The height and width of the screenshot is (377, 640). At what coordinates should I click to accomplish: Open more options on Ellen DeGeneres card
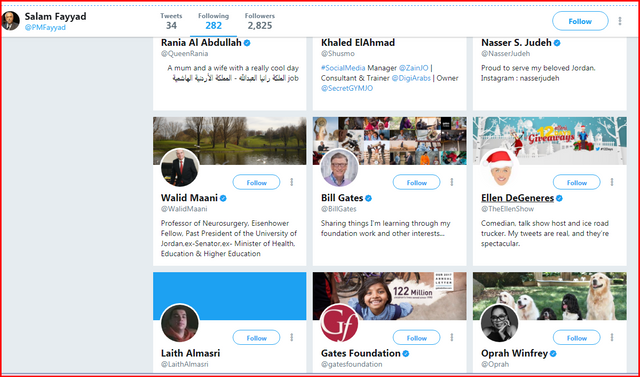(x=611, y=182)
